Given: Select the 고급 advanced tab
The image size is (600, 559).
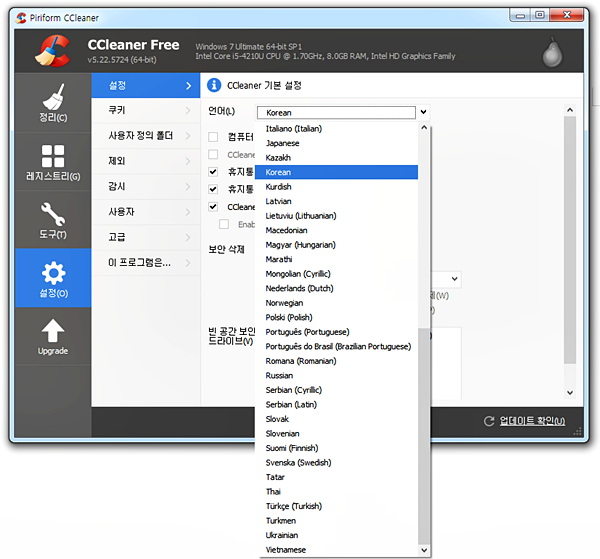Looking at the screenshot, I should (146, 237).
